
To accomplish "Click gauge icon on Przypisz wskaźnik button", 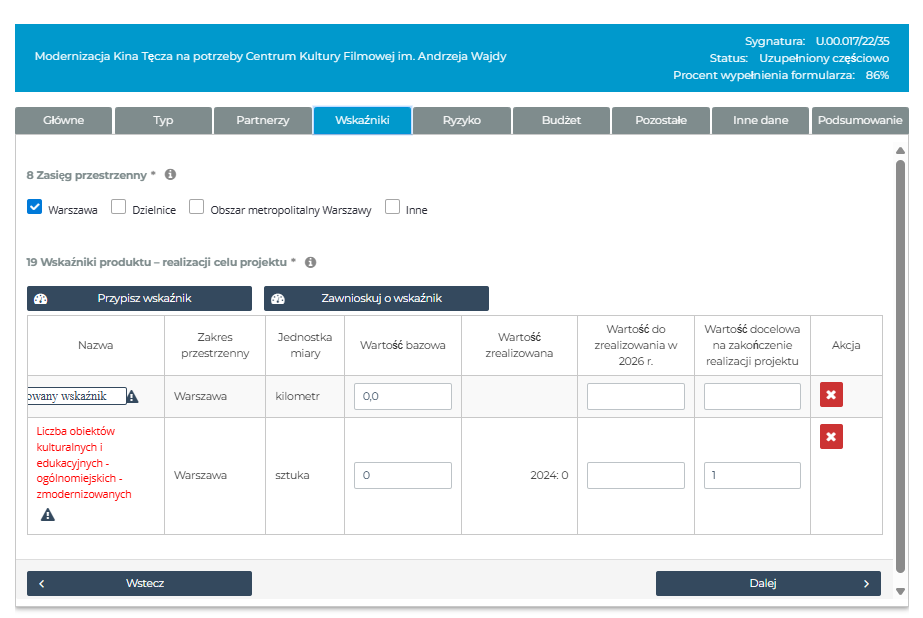I will [41, 299].
